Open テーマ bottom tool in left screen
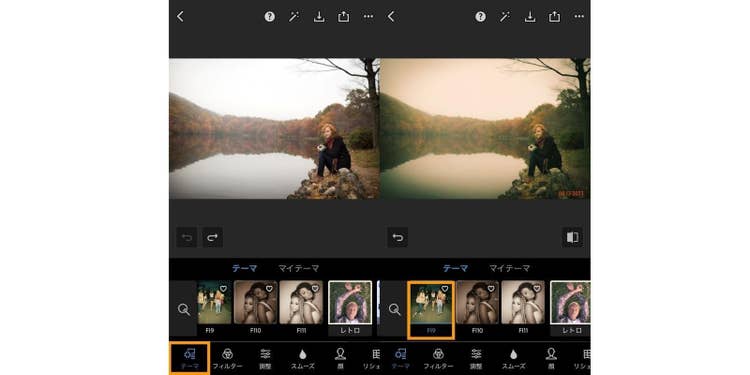750x375 pixels. click(189, 358)
